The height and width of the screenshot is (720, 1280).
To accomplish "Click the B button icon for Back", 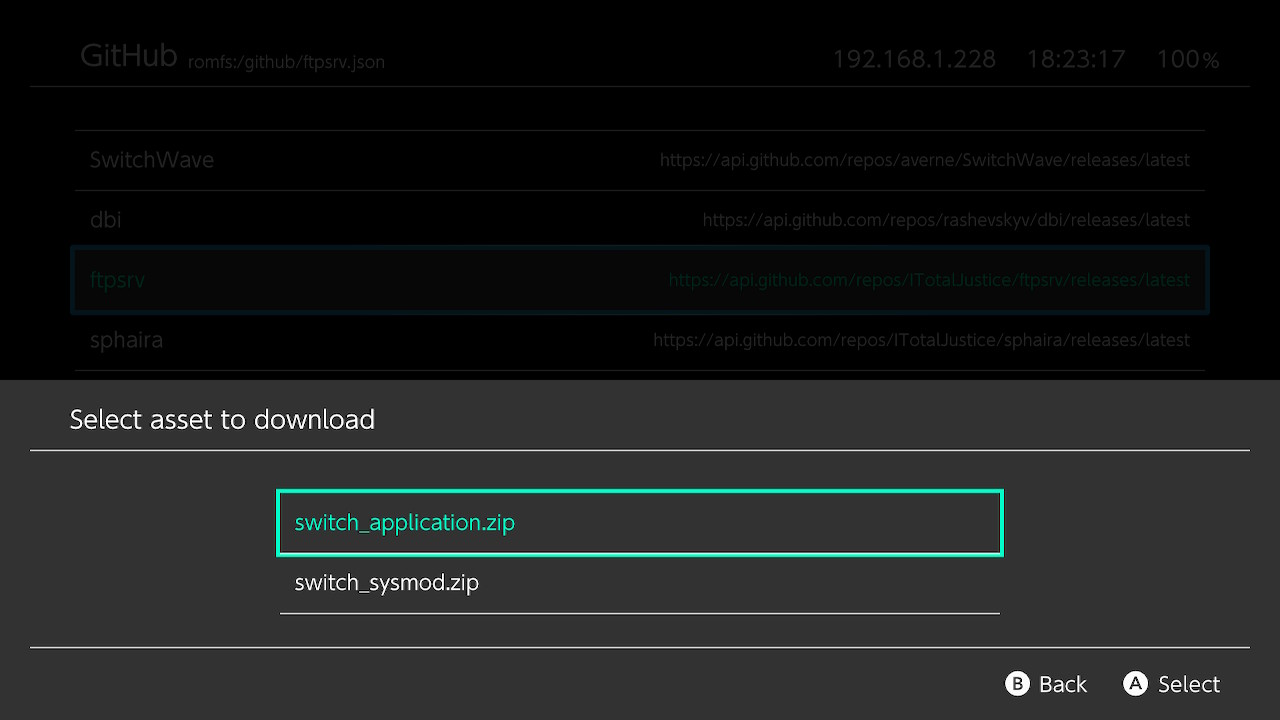I will [x=1016, y=684].
